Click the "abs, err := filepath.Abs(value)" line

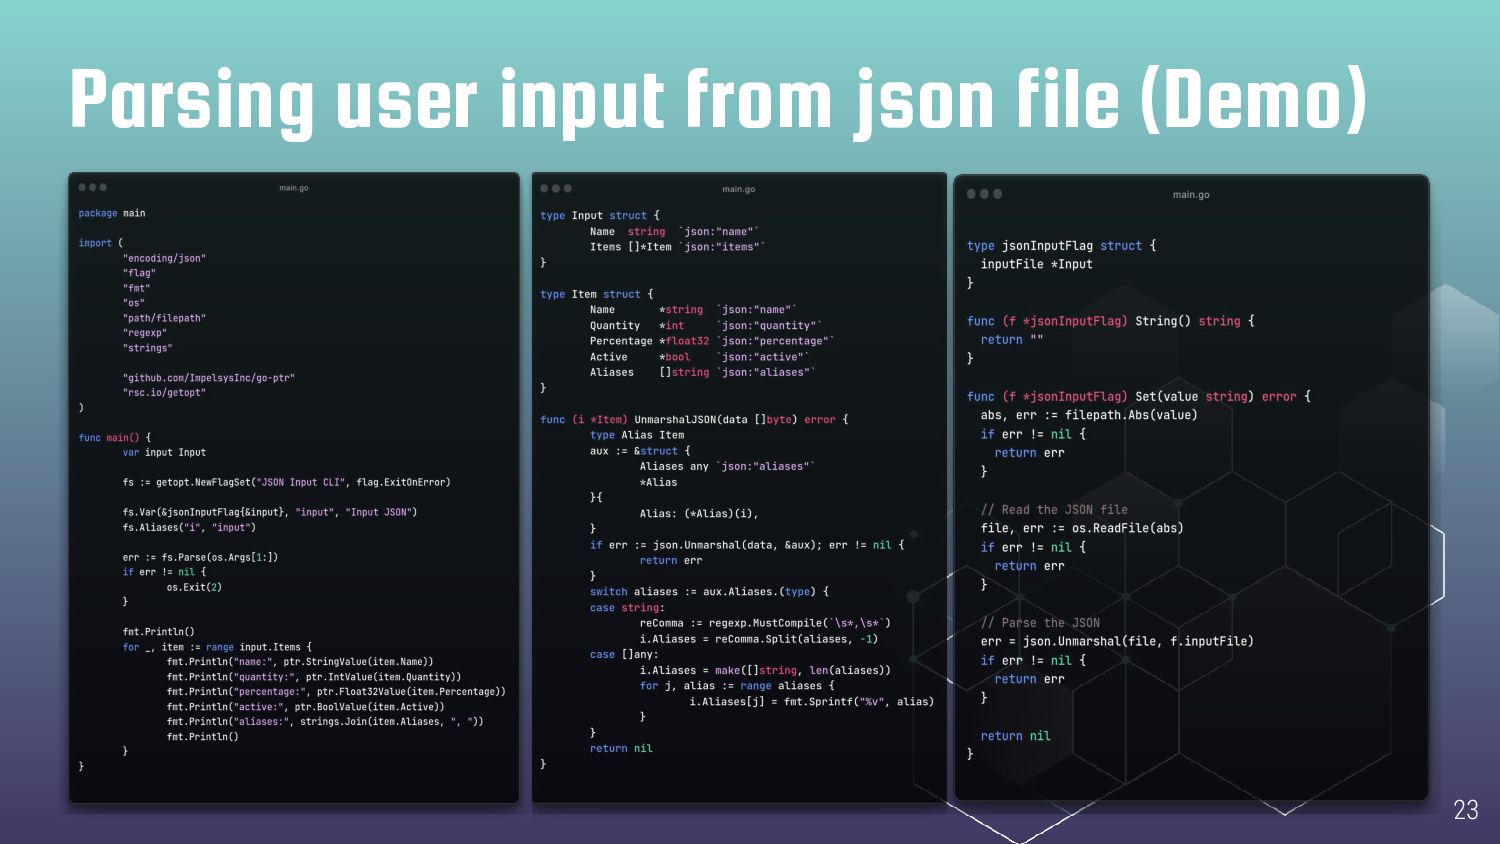pyautogui.click(x=1088, y=415)
